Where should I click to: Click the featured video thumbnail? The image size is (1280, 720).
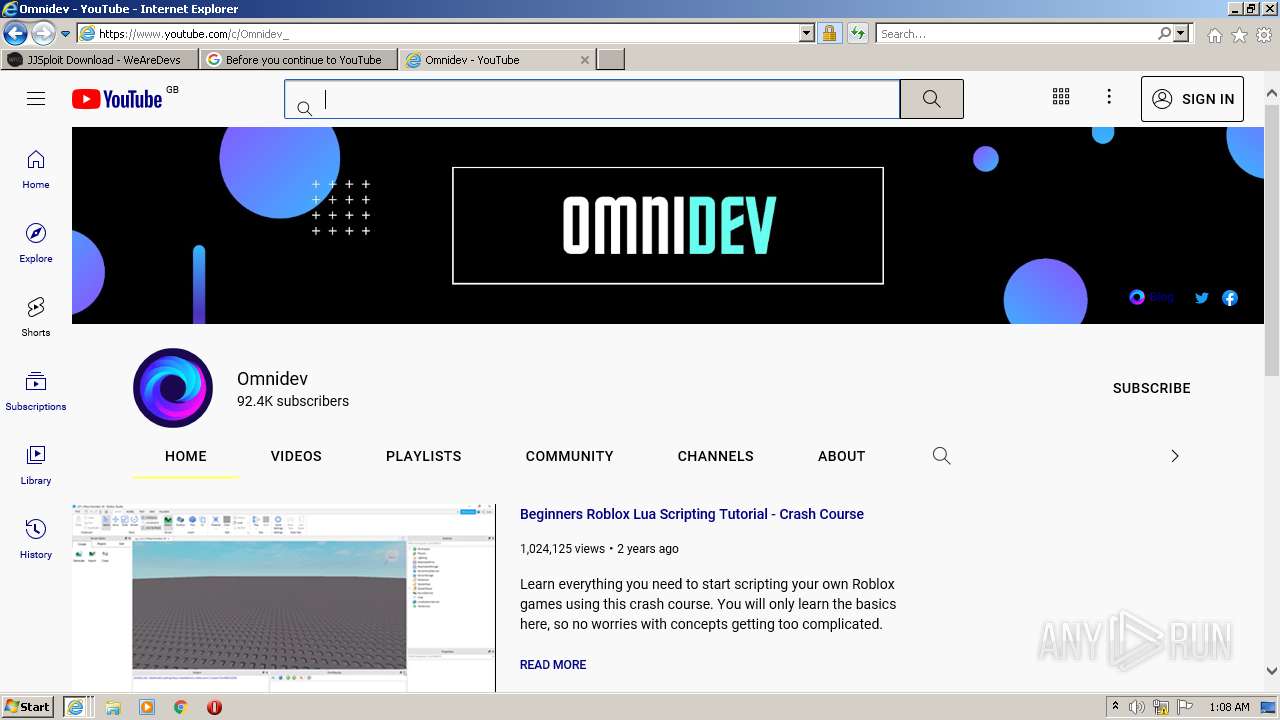284,598
